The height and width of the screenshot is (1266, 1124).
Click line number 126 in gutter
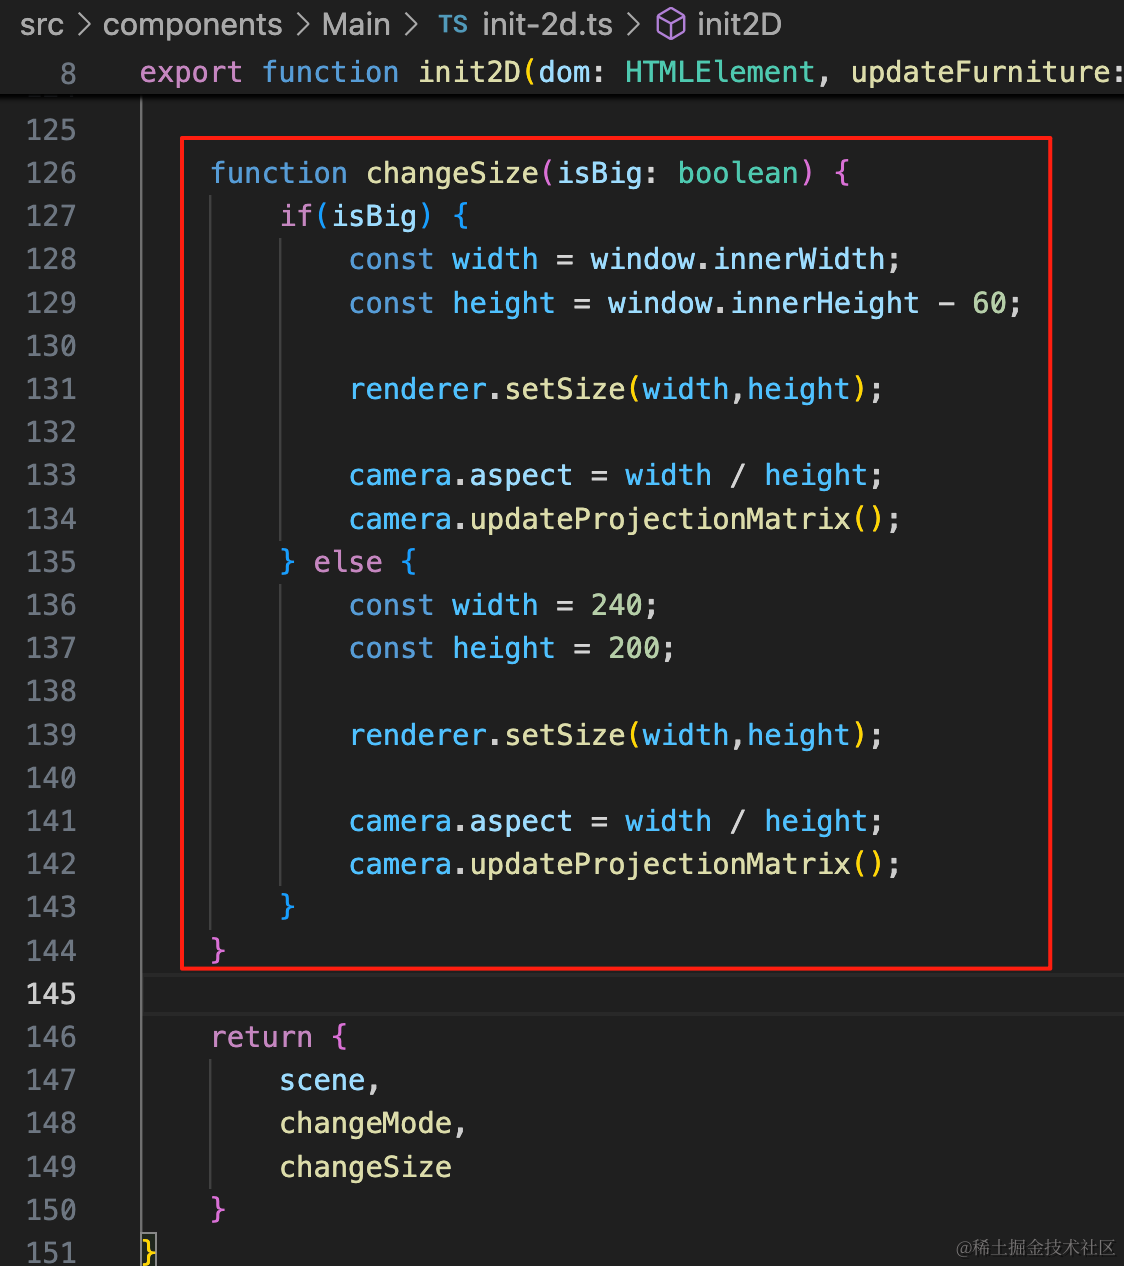(51, 173)
